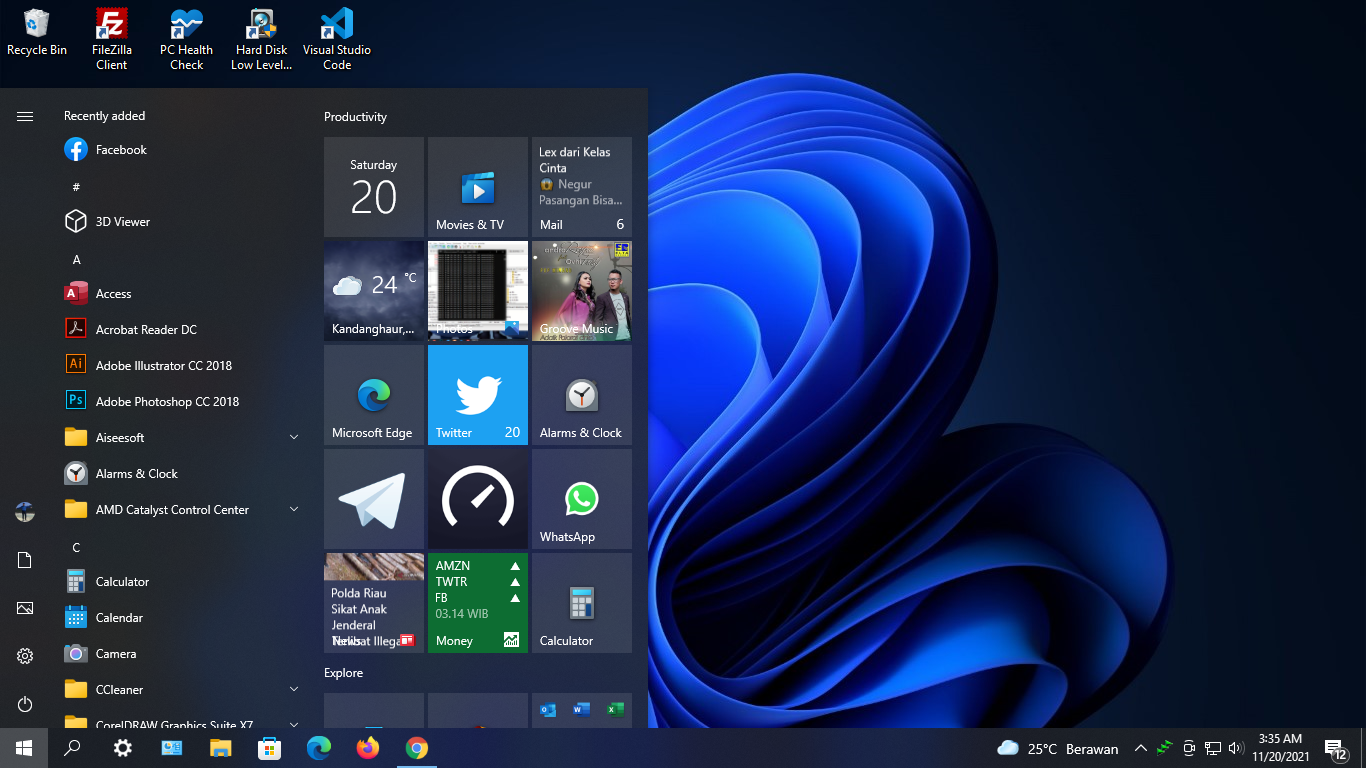The width and height of the screenshot is (1366, 768).
Task: Open the Photos tile
Action: coord(478,291)
